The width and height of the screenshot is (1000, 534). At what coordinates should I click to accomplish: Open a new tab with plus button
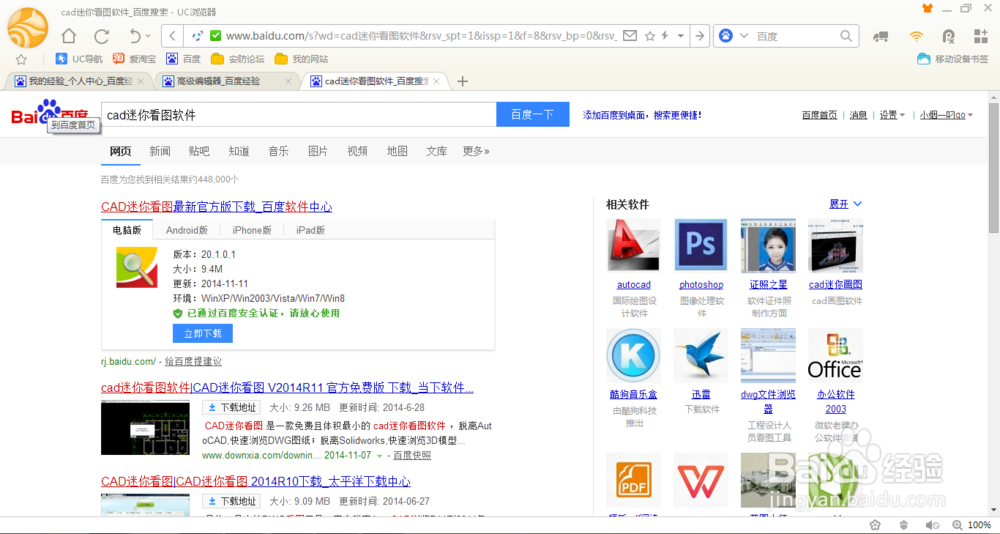[463, 82]
